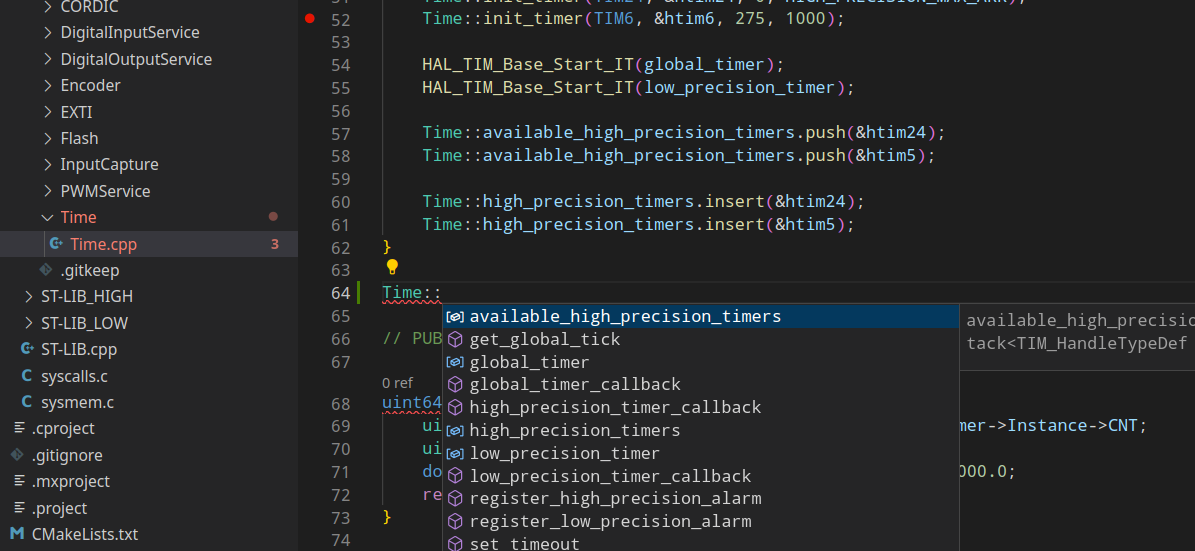Screen dimensions: 1195x551
Task: Click the lightbulb code action icon
Action: [x=392, y=267]
